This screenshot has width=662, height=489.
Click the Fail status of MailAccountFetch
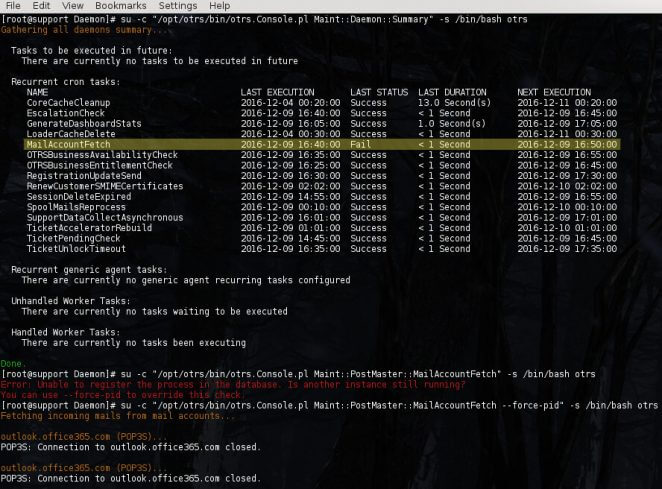[x=360, y=144]
